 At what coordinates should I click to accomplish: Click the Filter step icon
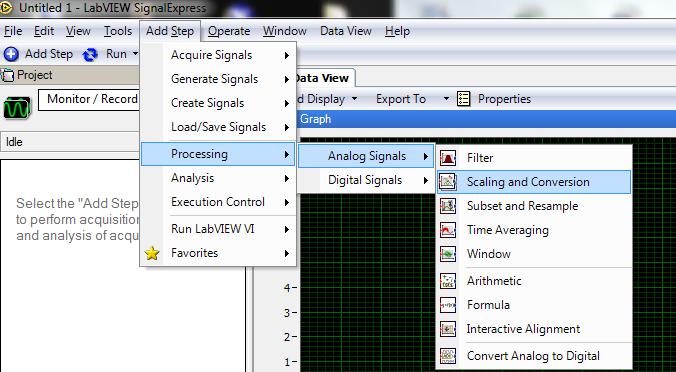tap(448, 158)
